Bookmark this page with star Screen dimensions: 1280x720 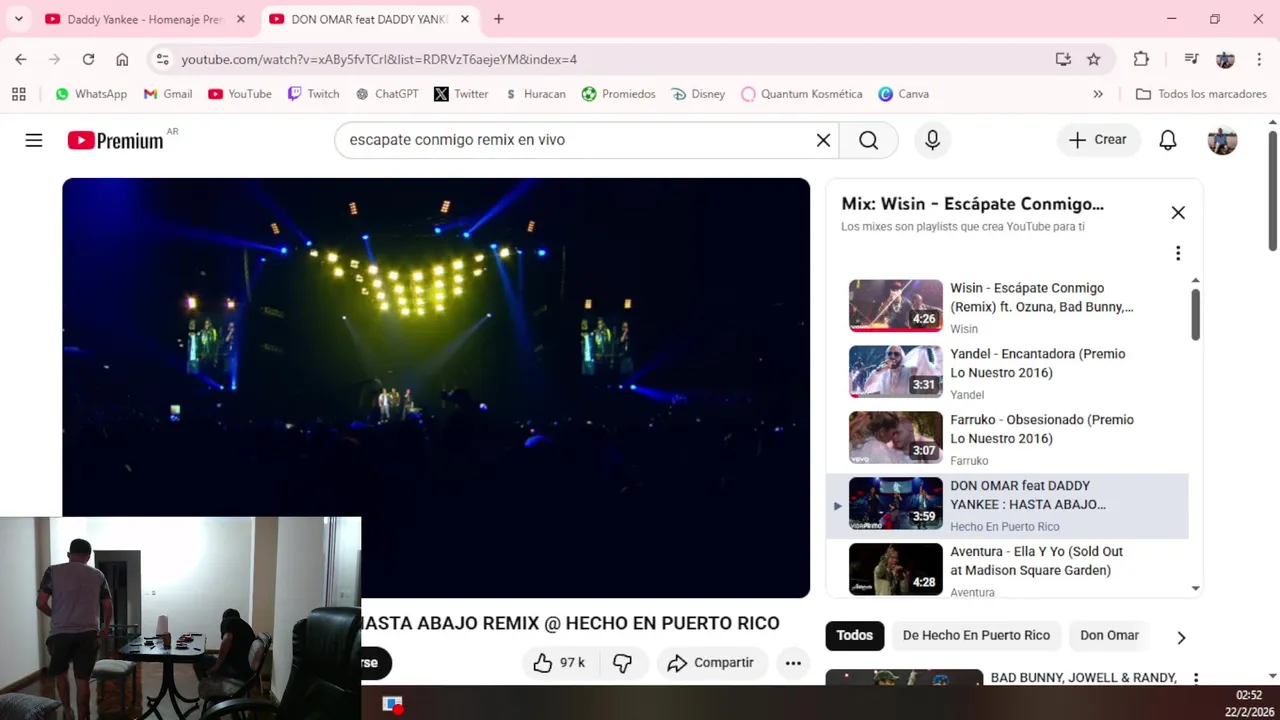pyautogui.click(x=1093, y=59)
